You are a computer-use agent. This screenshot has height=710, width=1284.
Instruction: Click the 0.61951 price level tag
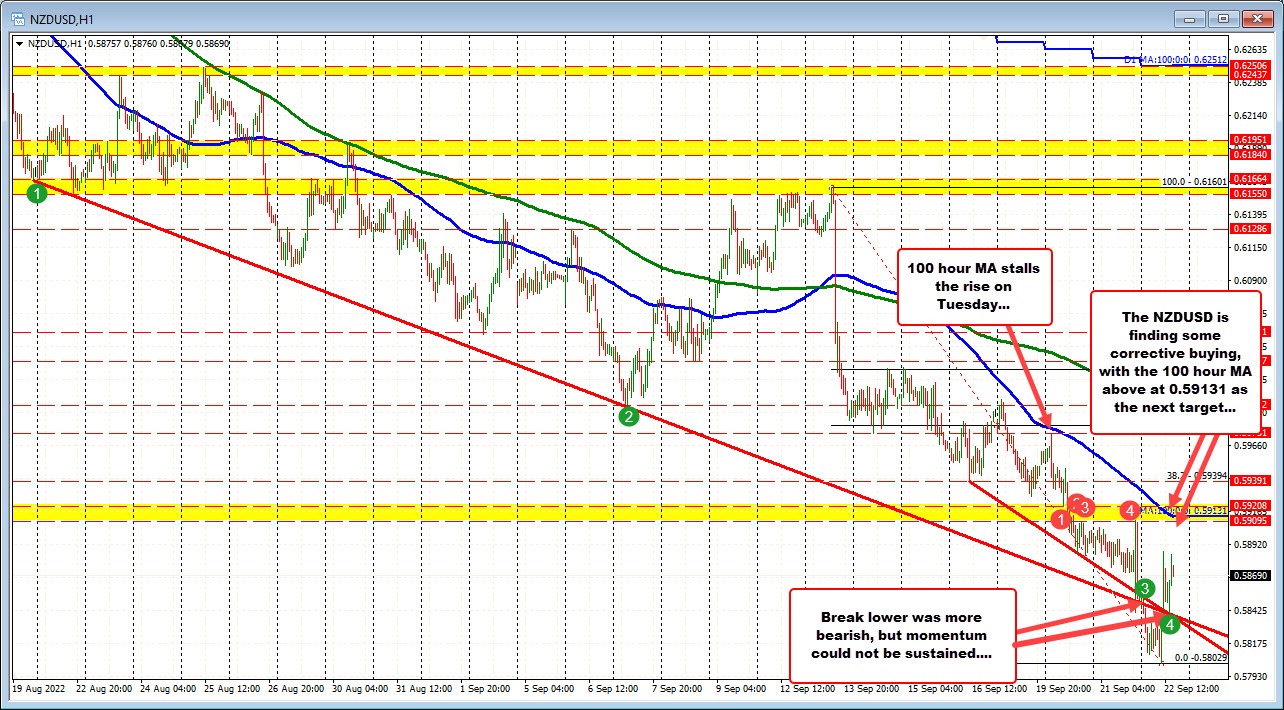[1251, 141]
